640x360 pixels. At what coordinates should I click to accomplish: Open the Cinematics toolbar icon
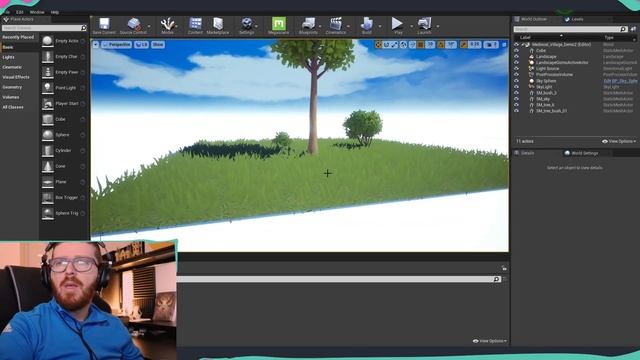[336, 24]
